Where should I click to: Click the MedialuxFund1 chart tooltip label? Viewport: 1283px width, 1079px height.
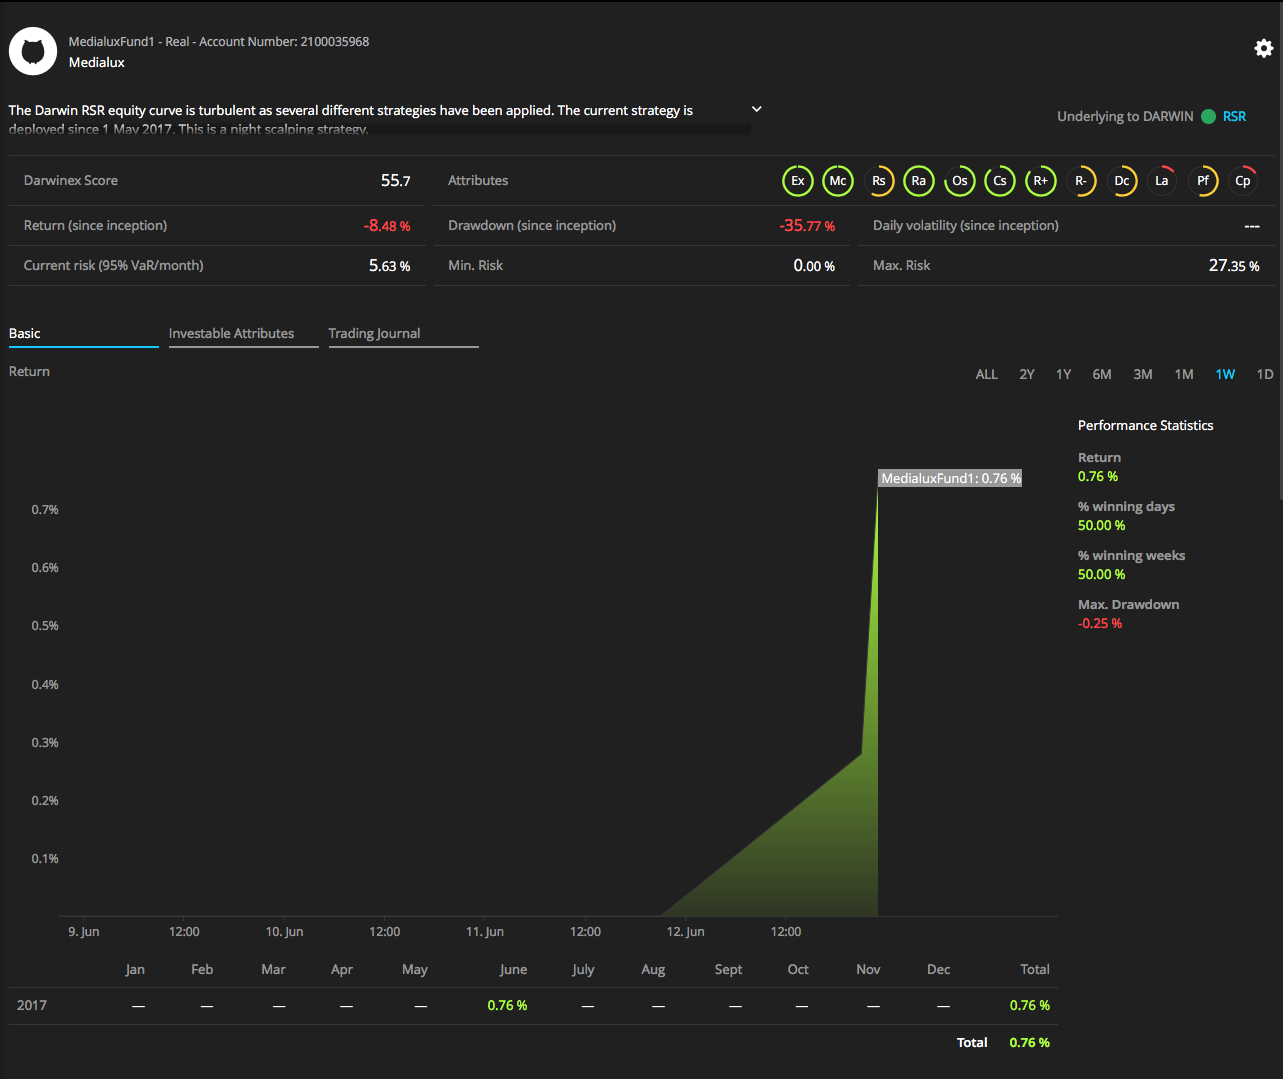(951, 478)
